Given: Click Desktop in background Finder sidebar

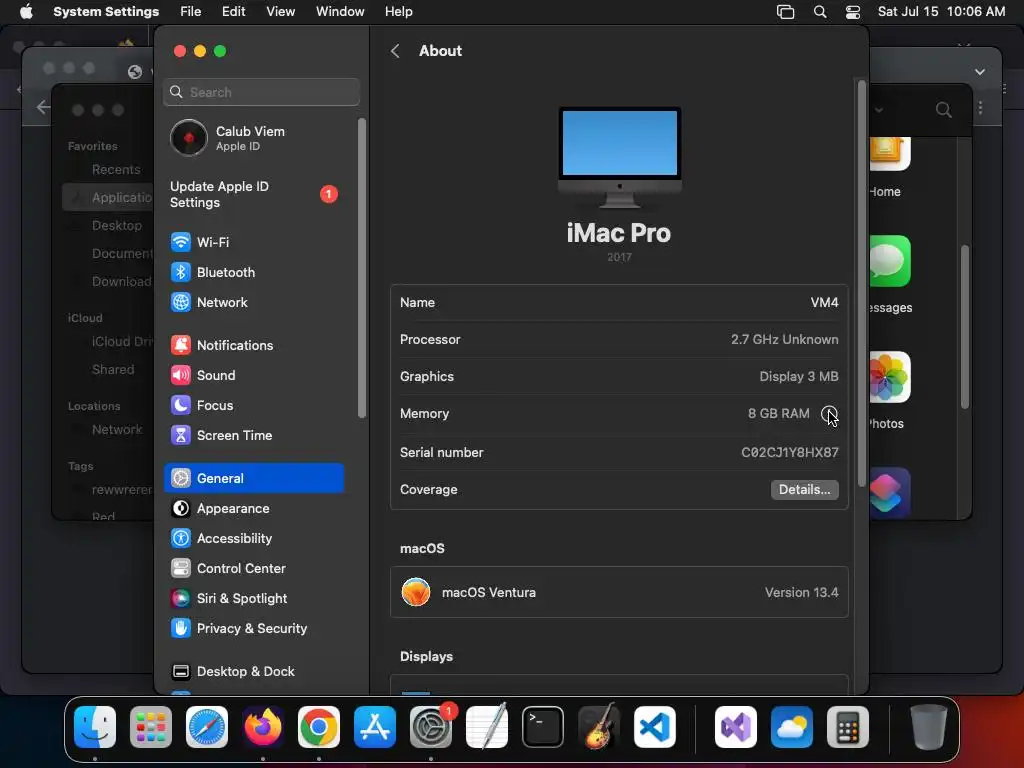Looking at the screenshot, I should click(116, 225).
